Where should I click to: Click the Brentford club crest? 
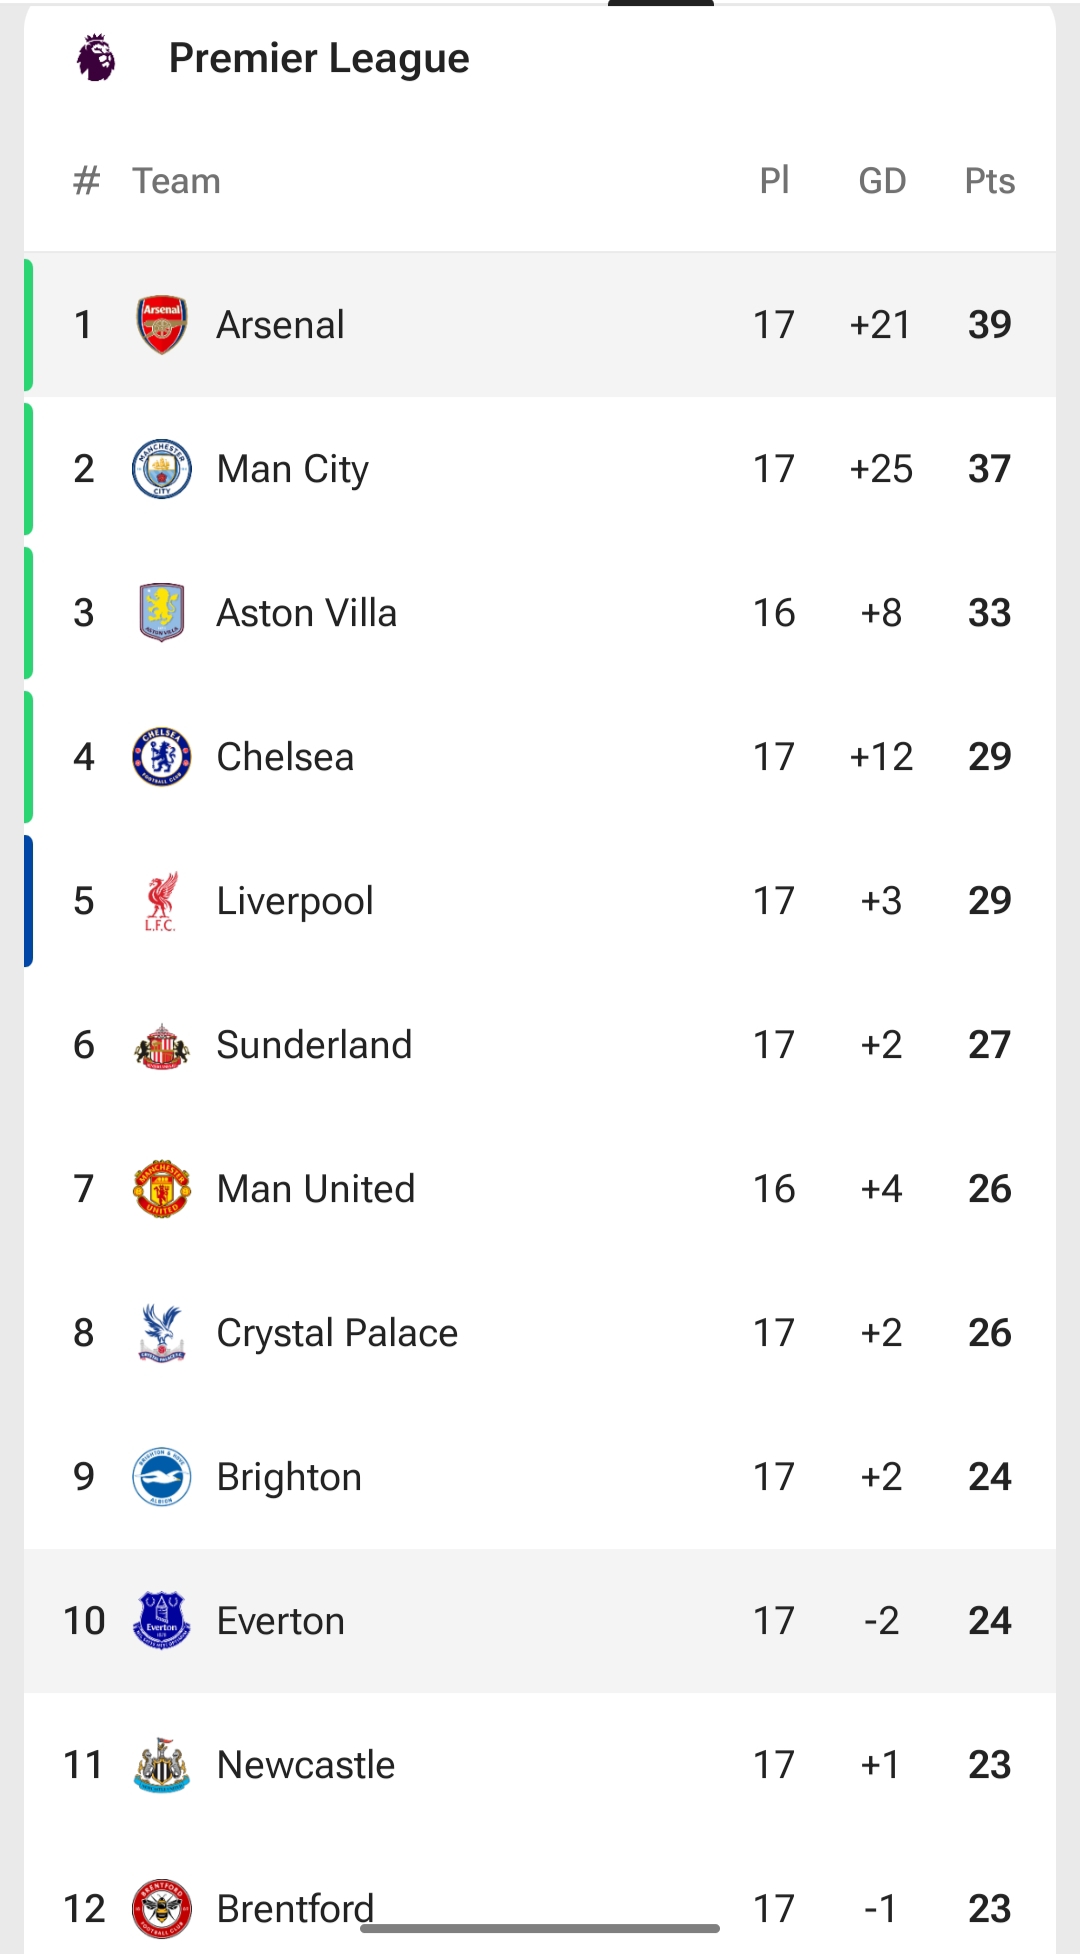pos(161,1908)
